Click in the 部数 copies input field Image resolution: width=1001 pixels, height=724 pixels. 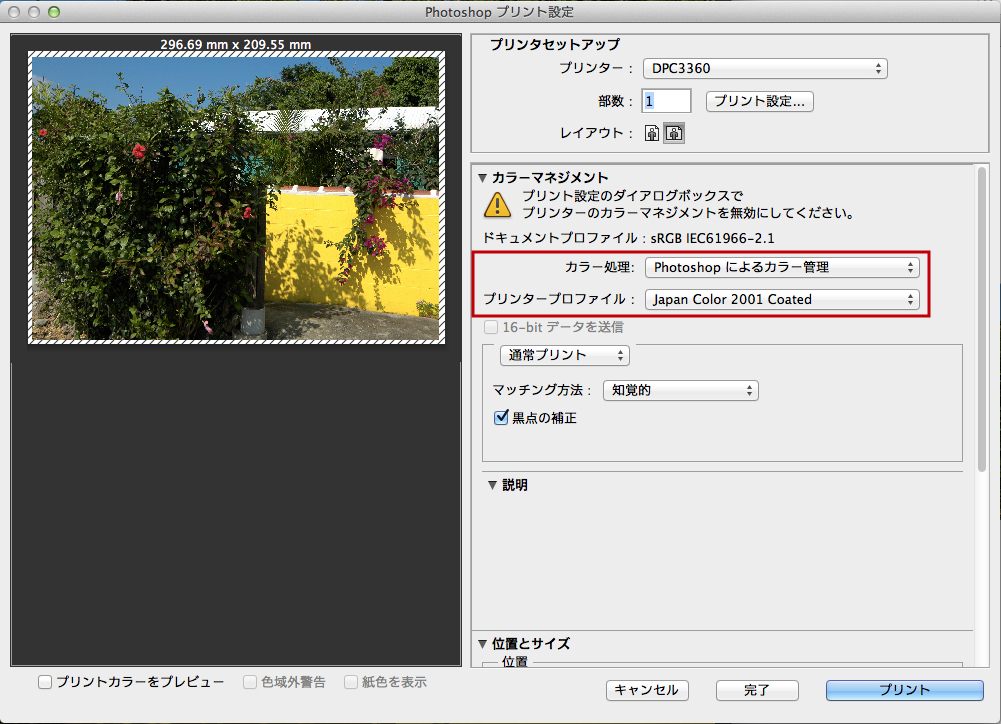[667, 101]
